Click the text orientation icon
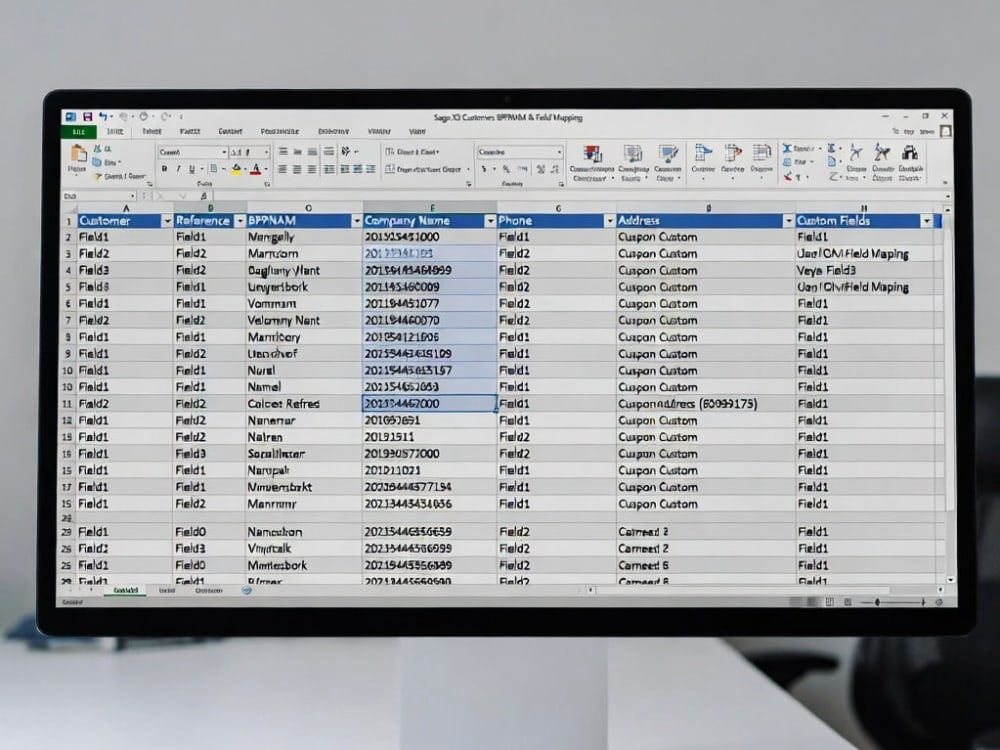The image size is (1000, 750). click(x=346, y=151)
